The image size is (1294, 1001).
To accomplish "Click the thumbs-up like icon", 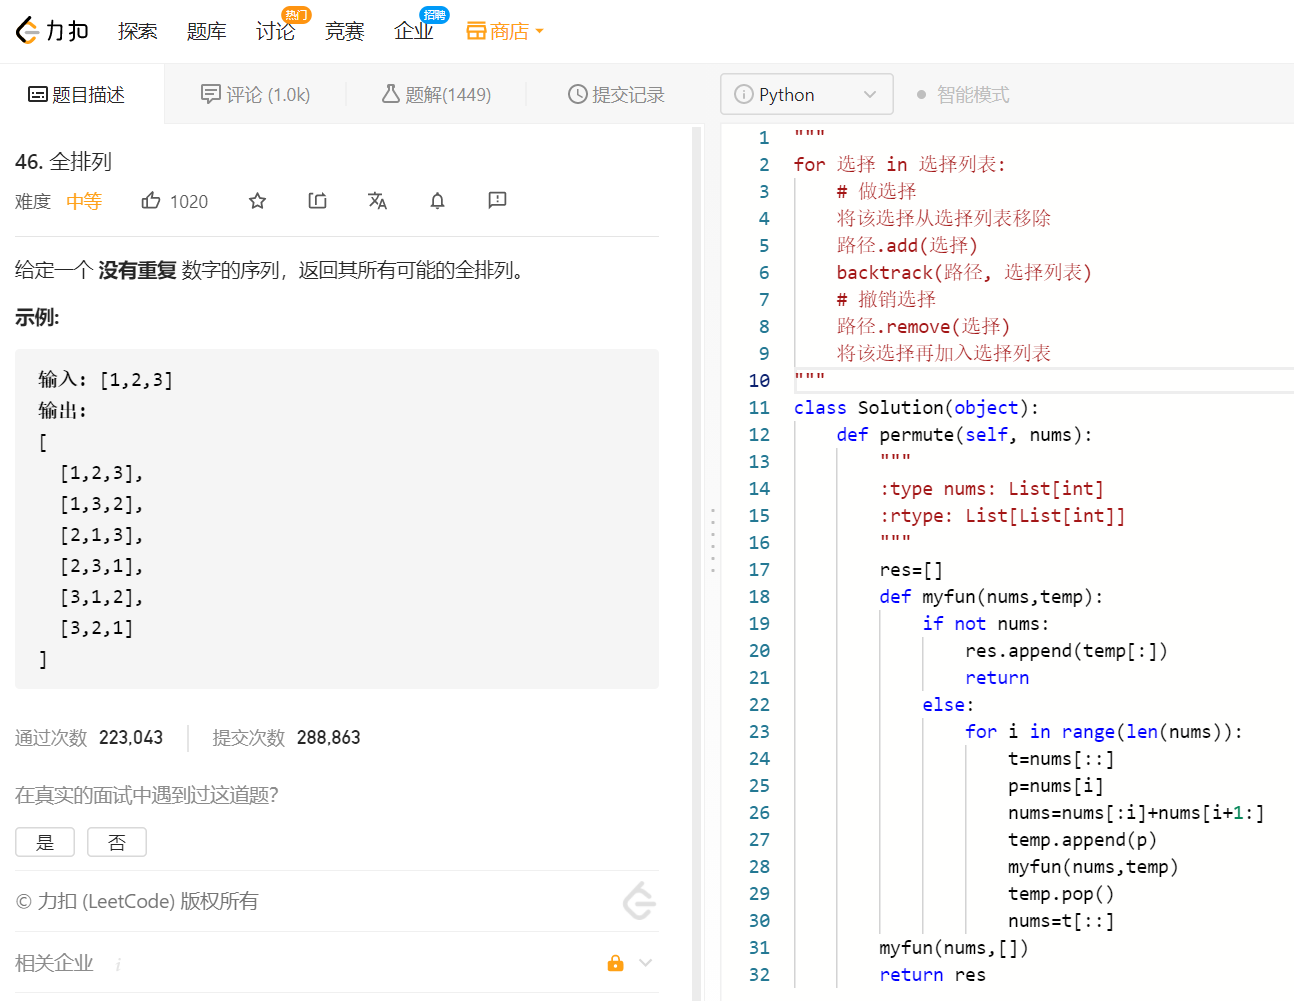I will [x=151, y=201].
